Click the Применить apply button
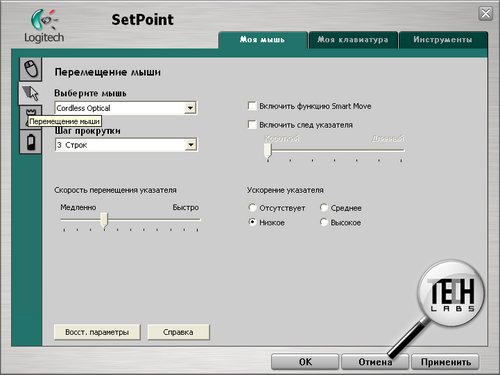Screen dimensions: 500x375 (446, 362)
